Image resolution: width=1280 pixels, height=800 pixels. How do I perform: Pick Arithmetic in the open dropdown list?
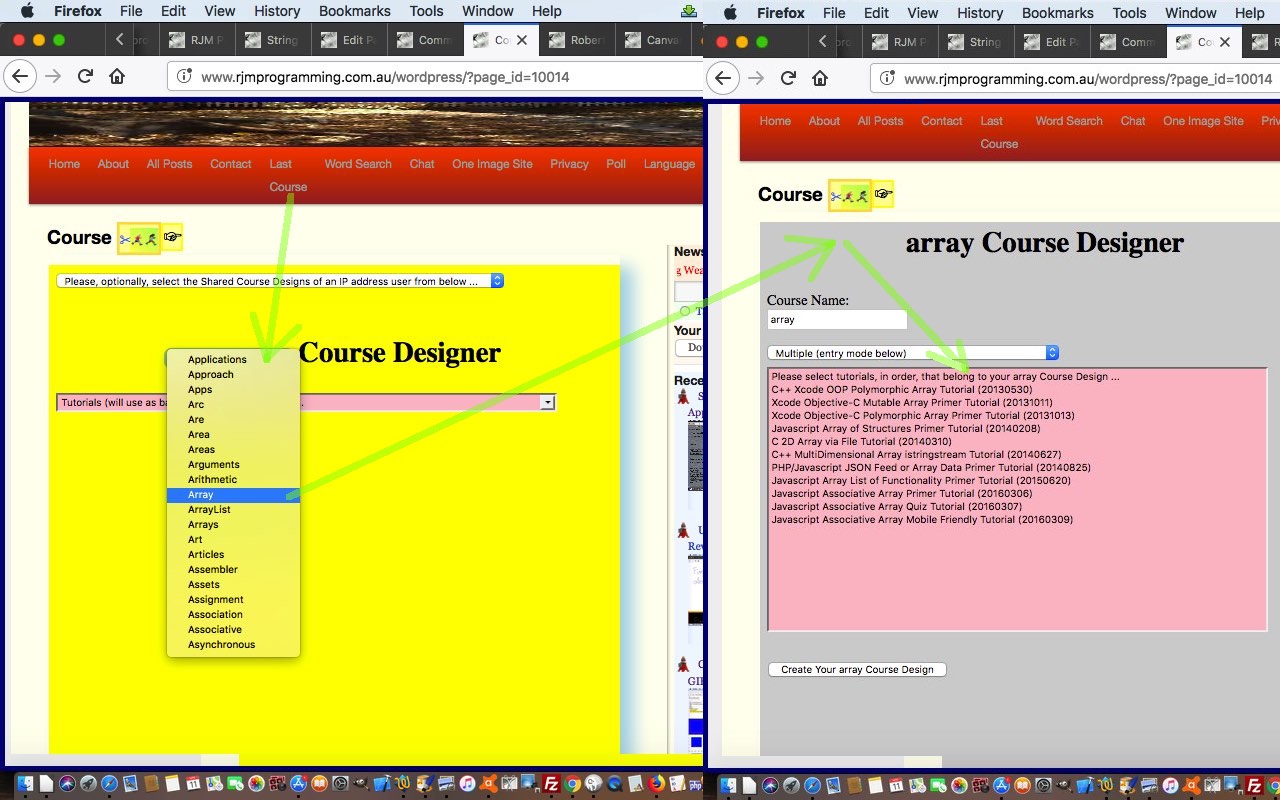click(x=233, y=479)
